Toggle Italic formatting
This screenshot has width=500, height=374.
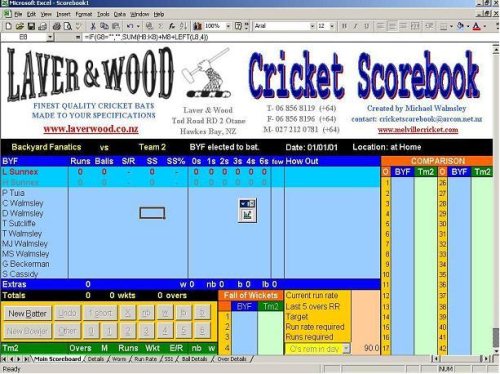356,26
